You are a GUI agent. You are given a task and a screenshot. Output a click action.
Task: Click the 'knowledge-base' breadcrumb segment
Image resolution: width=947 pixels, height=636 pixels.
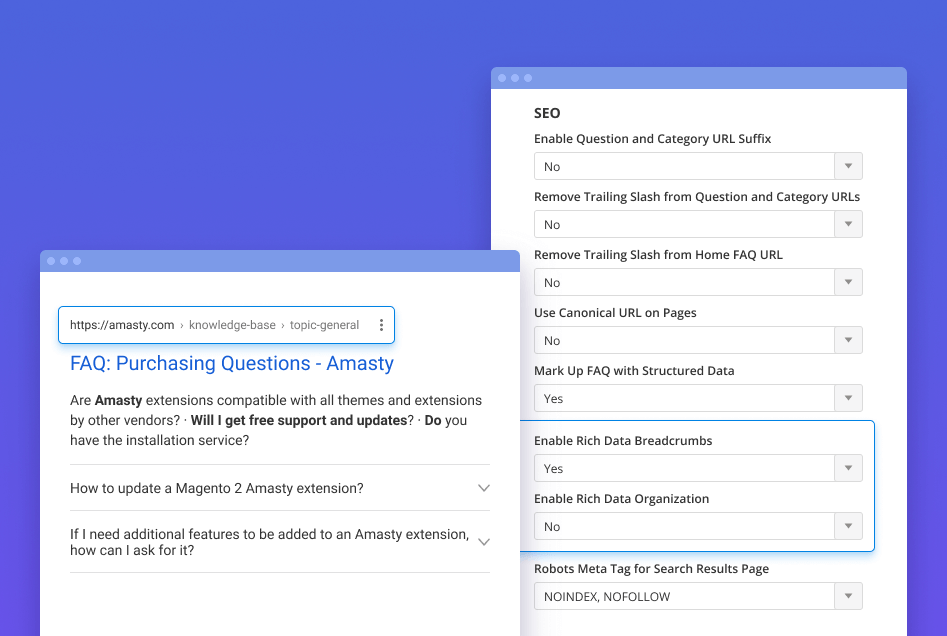tap(232, 325)
